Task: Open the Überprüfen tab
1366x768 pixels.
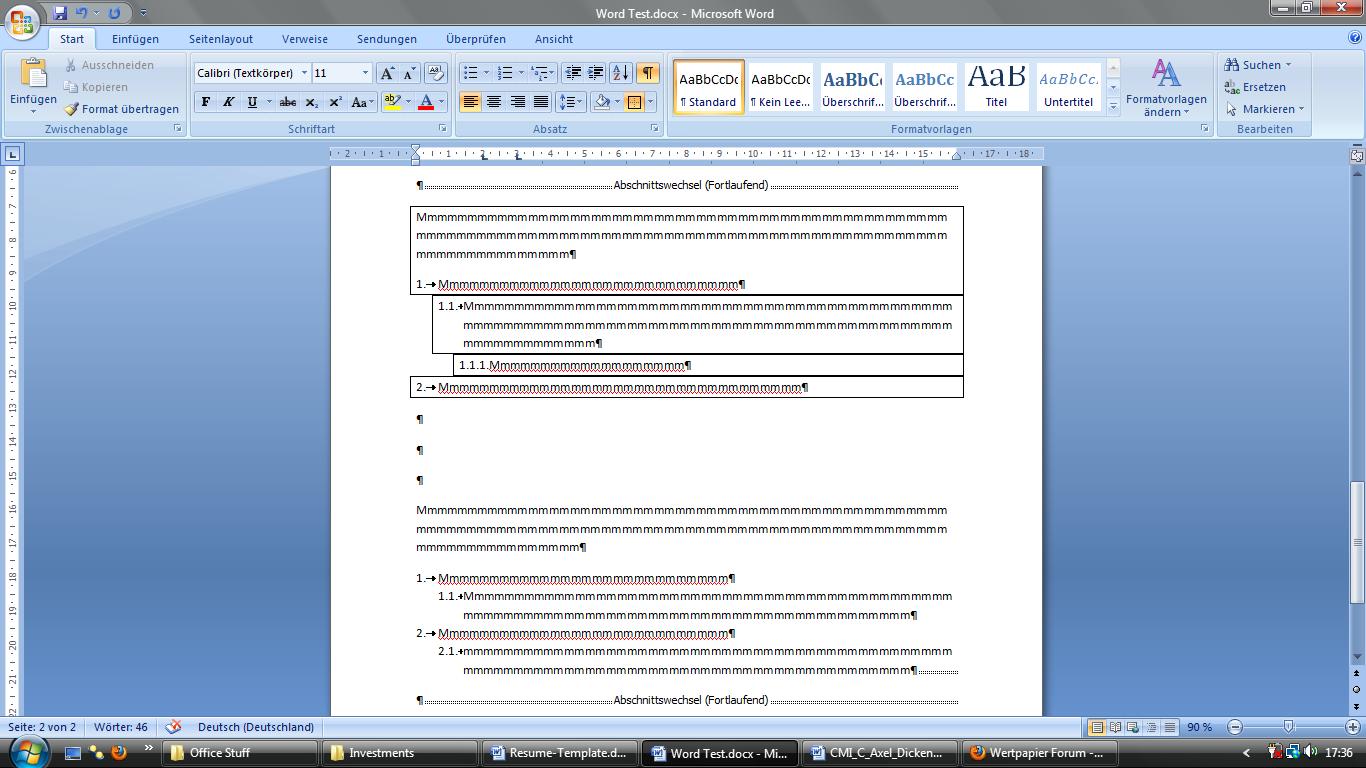Action: point(476,39)
